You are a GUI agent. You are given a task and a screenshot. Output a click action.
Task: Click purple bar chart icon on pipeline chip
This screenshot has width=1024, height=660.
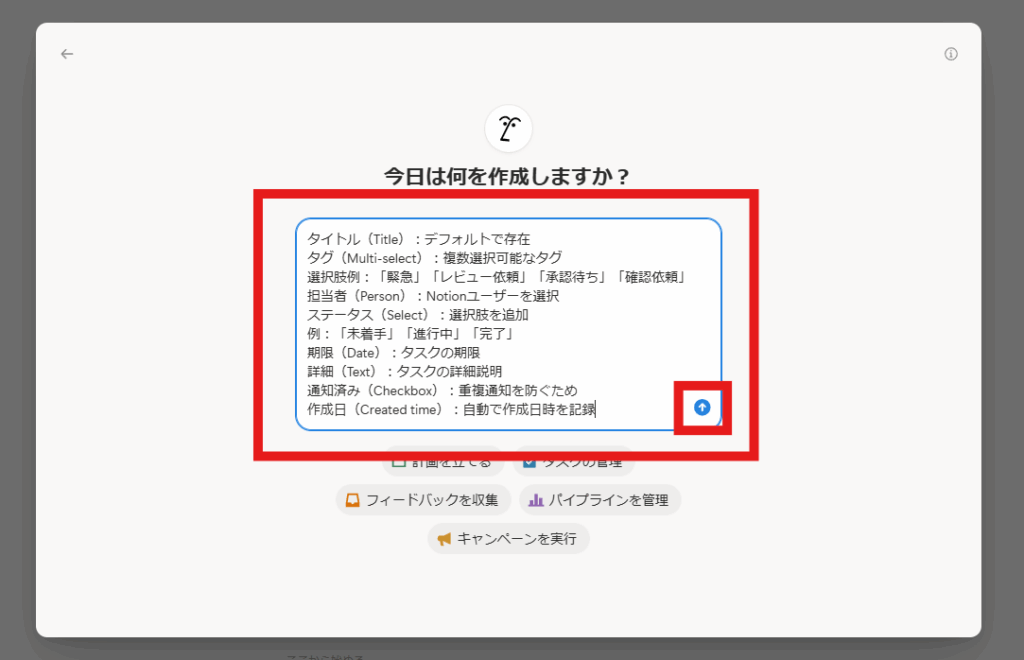(x=536, y=500)
